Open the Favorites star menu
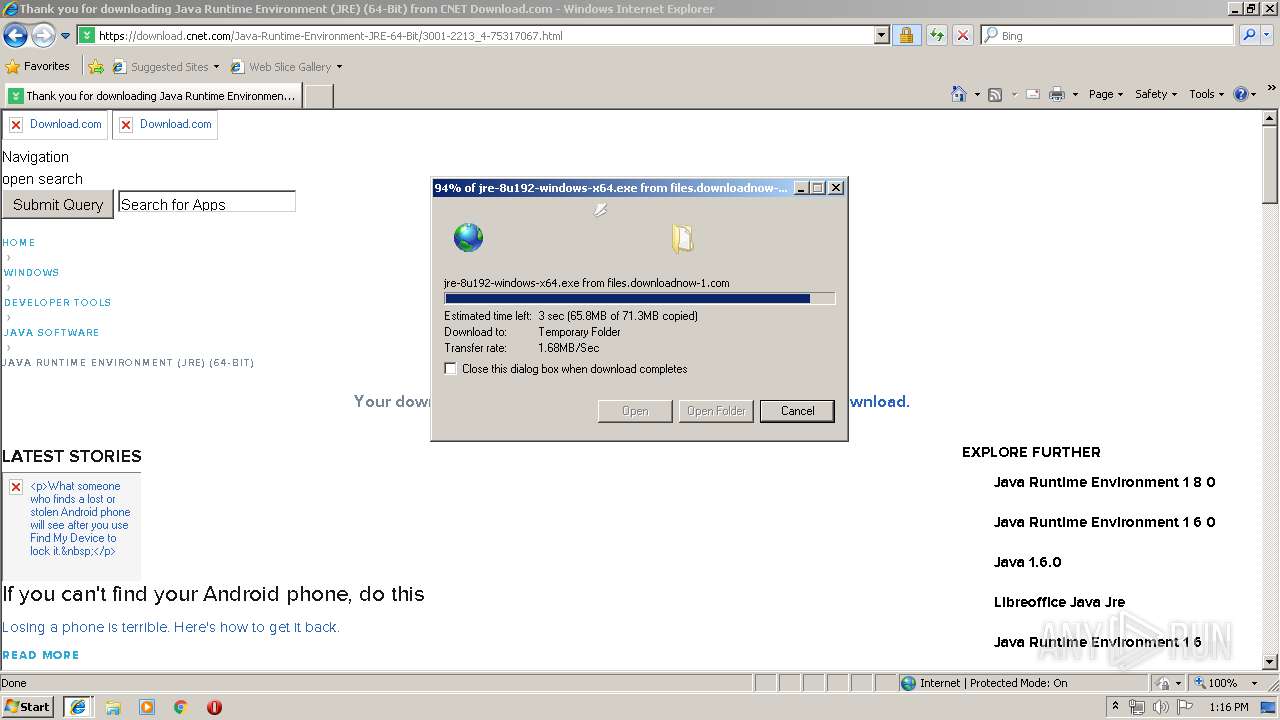The image size is (1280, 720). [x=38, y=66]
